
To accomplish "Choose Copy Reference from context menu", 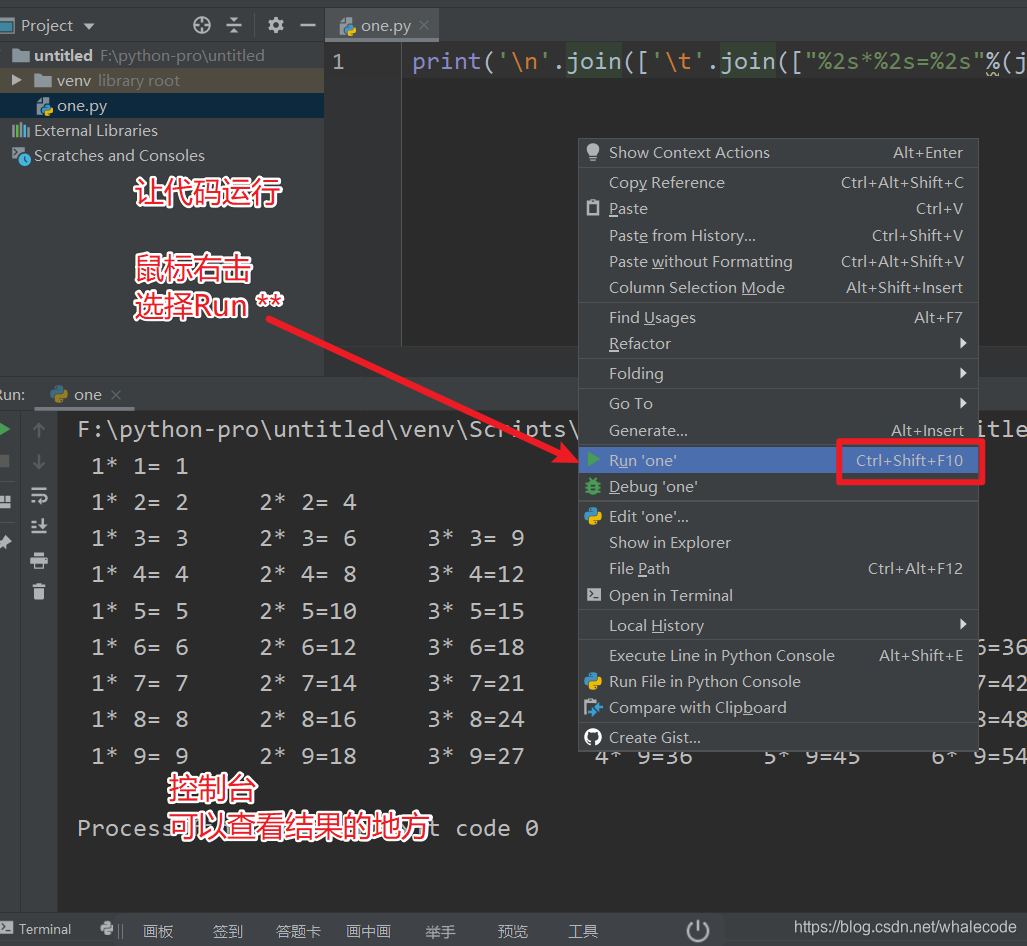I will coord(778,183).
